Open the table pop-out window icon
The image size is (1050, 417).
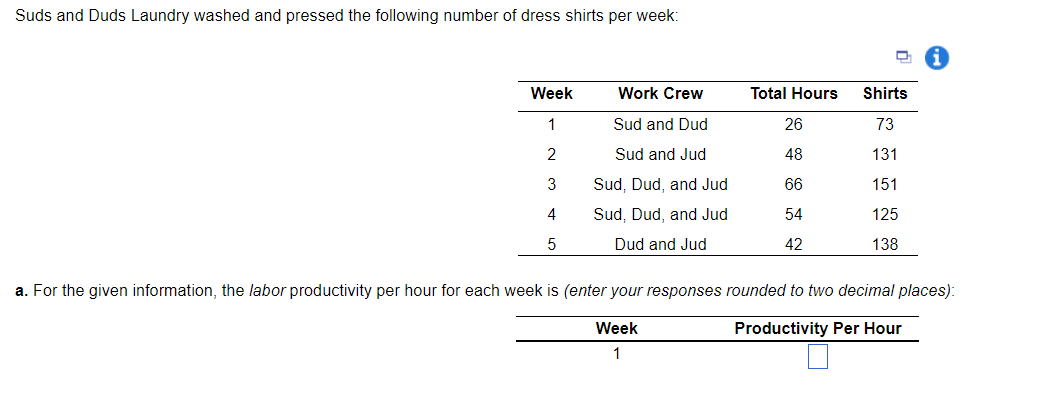tap(904, 58)
